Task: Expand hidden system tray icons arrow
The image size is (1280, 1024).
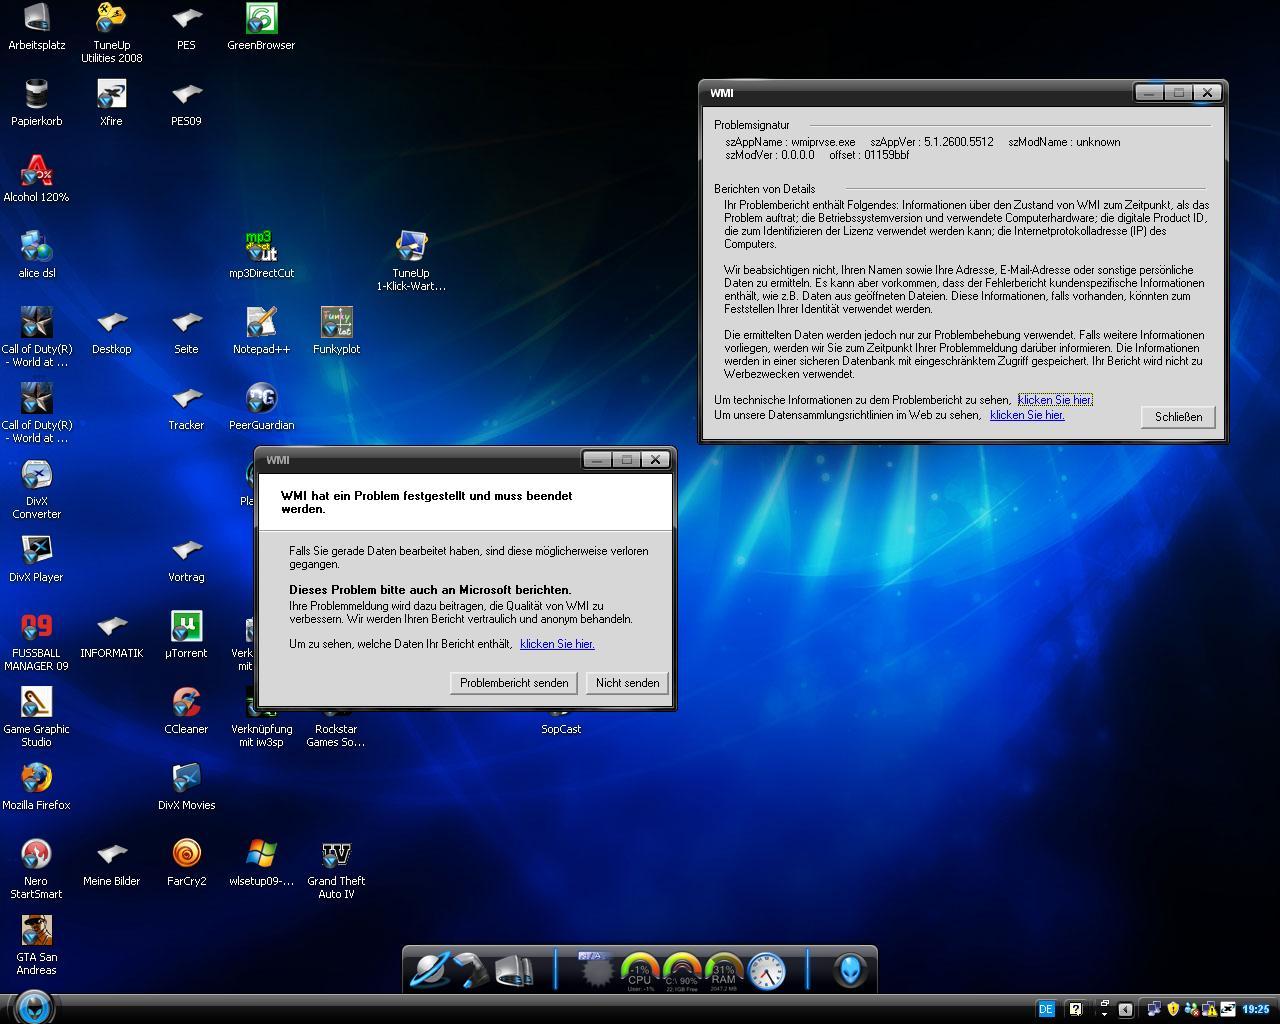Action: [x=1126, y=1009]
